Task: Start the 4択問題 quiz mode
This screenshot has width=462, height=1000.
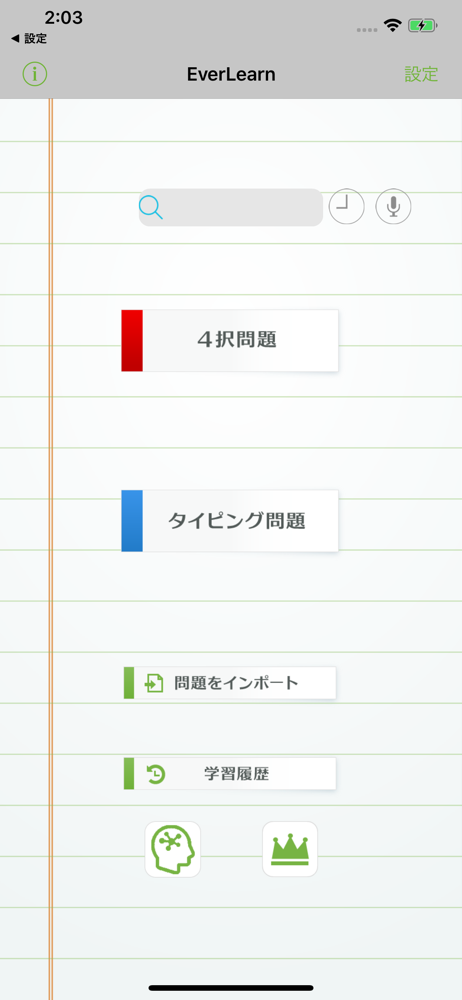Action: point(230,341)
